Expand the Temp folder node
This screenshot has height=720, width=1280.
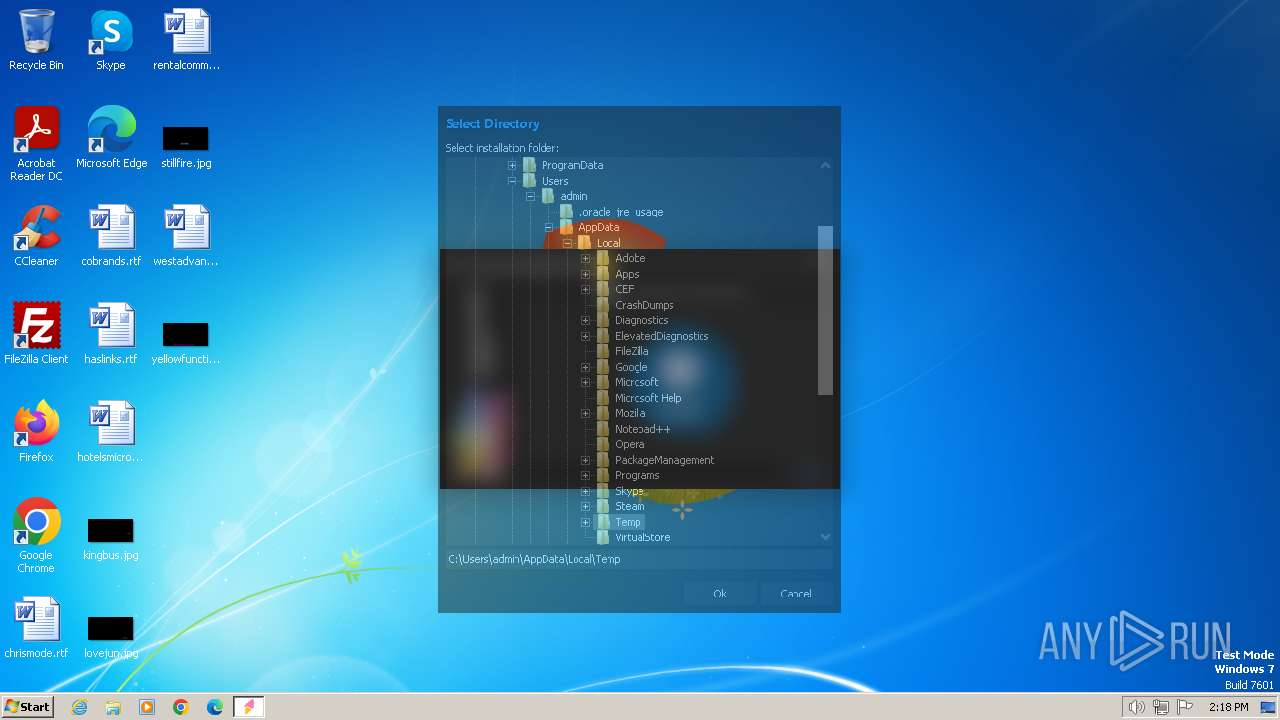[586, 522]
